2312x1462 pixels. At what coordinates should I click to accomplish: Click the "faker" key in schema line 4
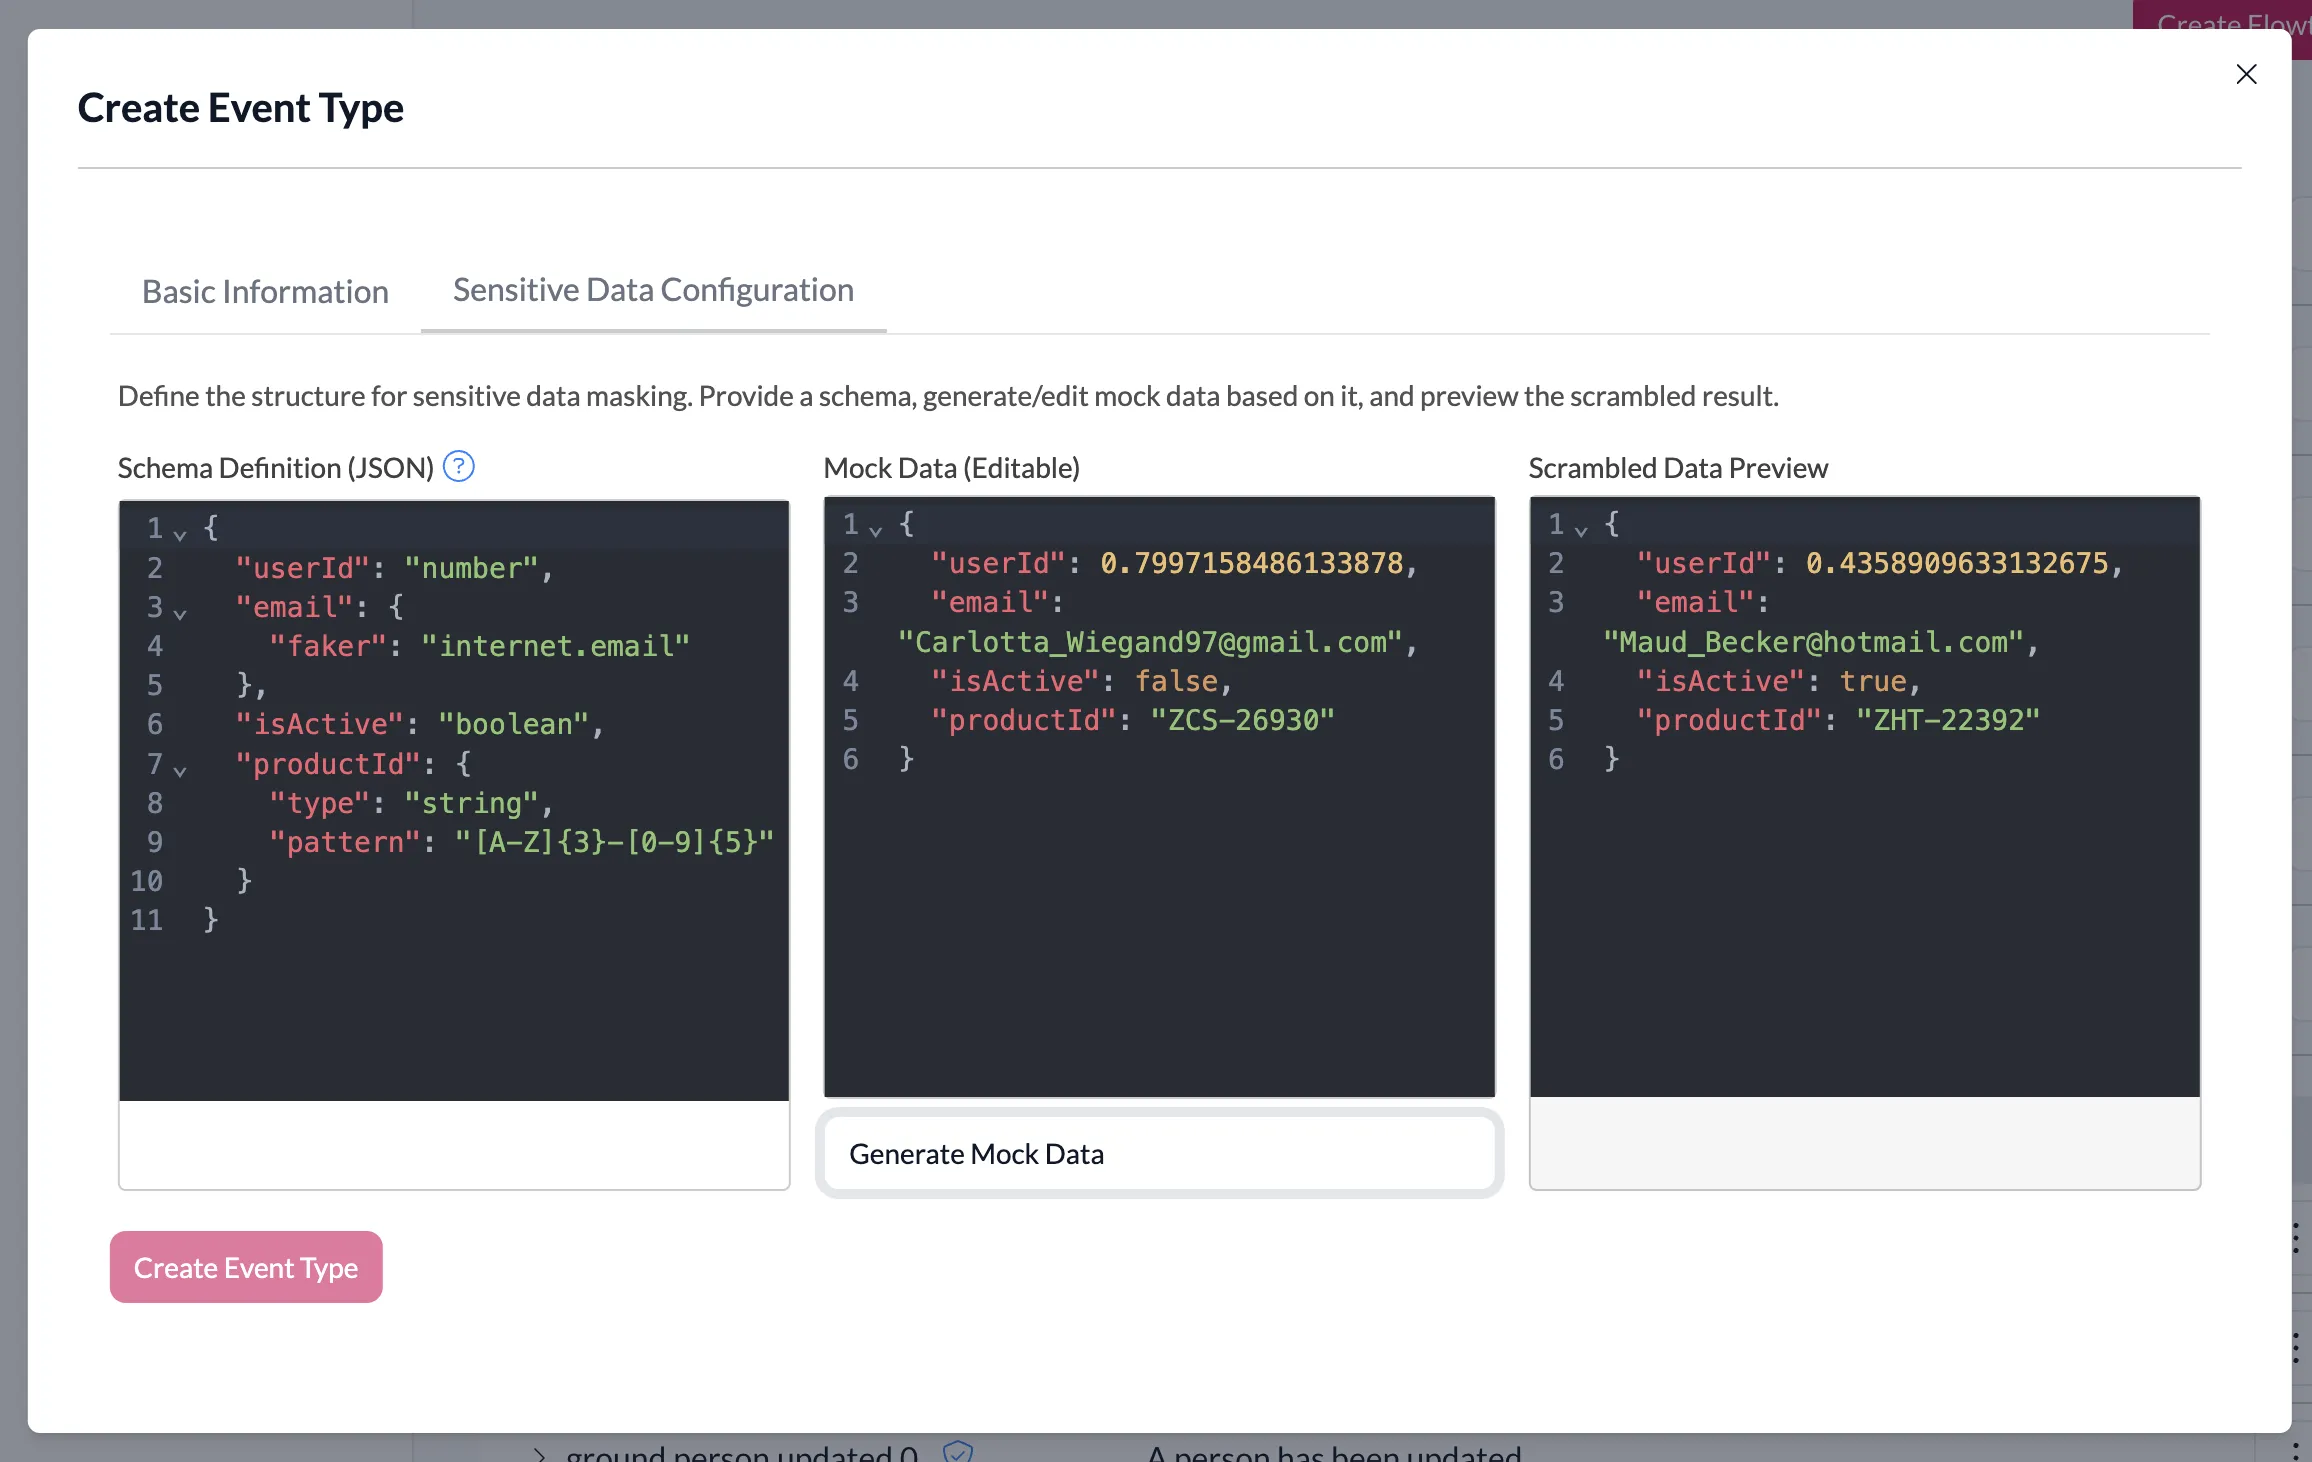[328, 646]
